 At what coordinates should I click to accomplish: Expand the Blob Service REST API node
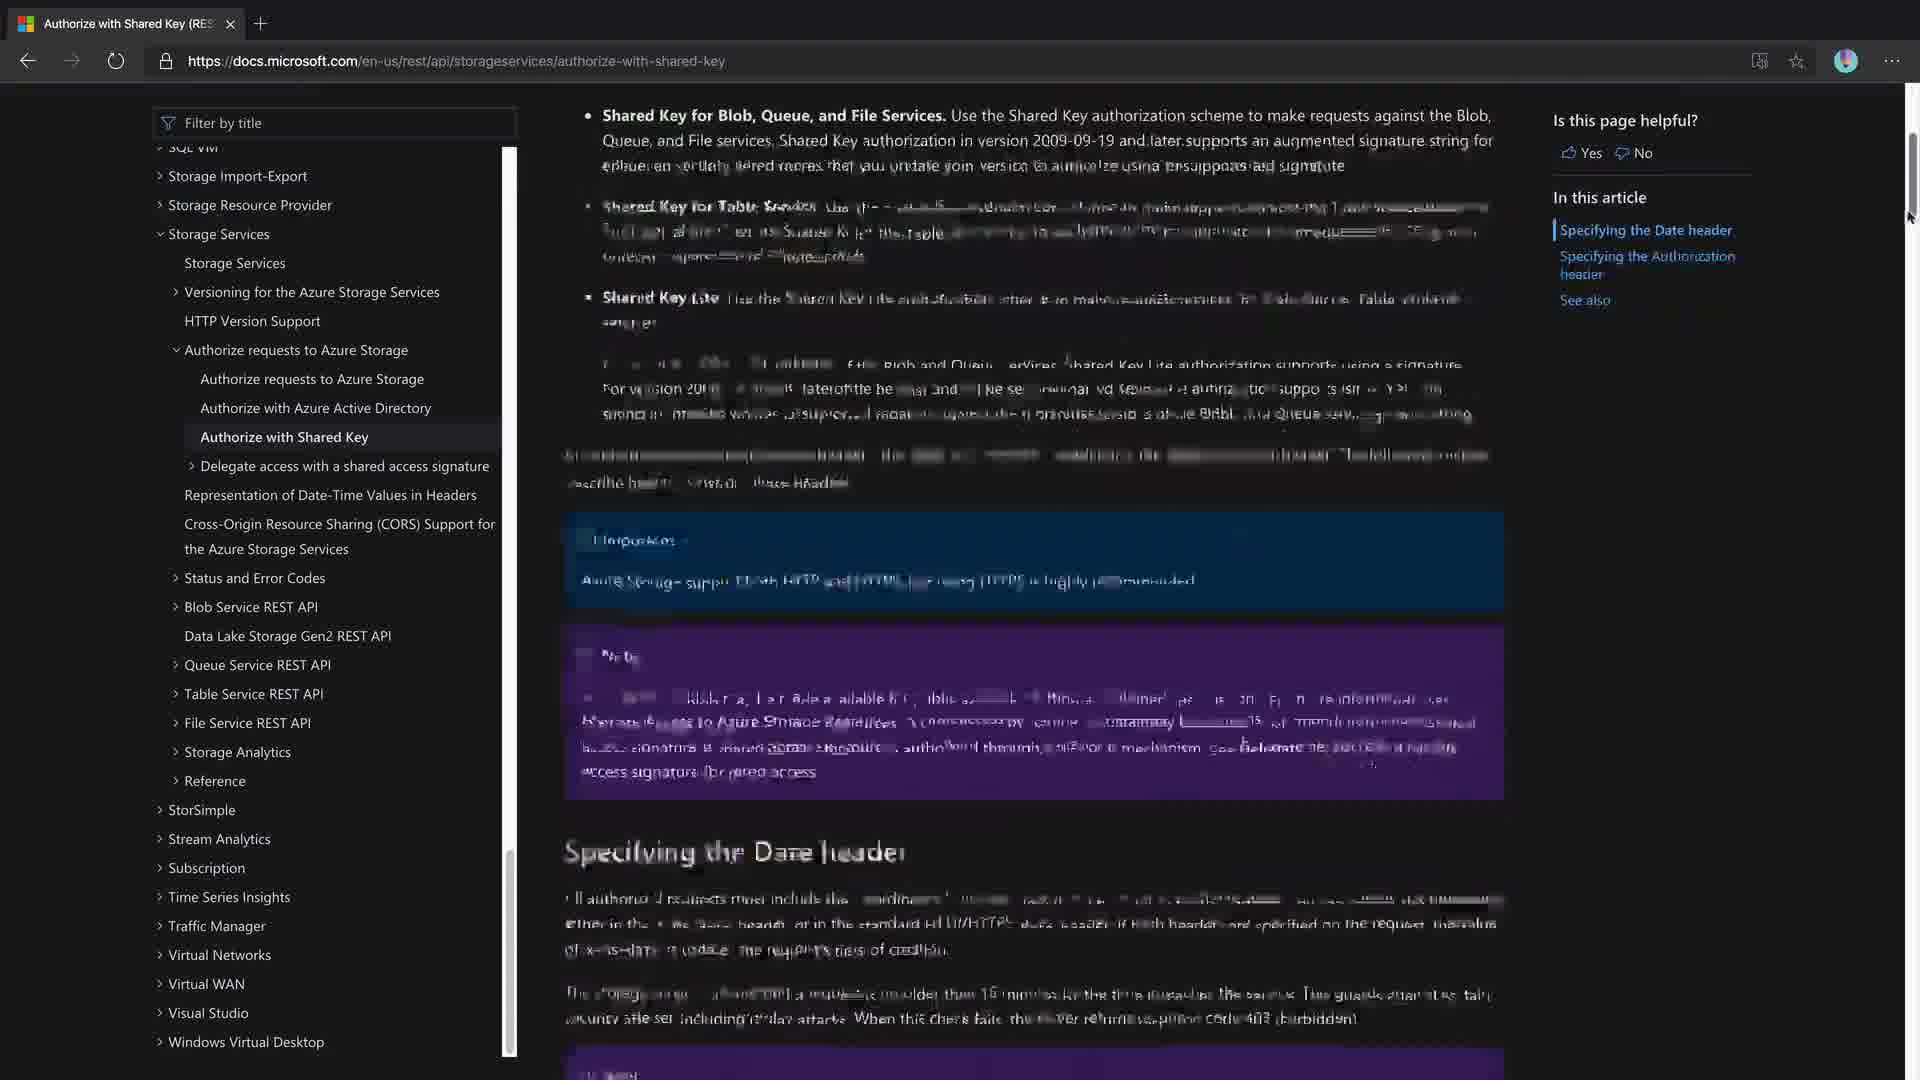(x=176, y=607)
